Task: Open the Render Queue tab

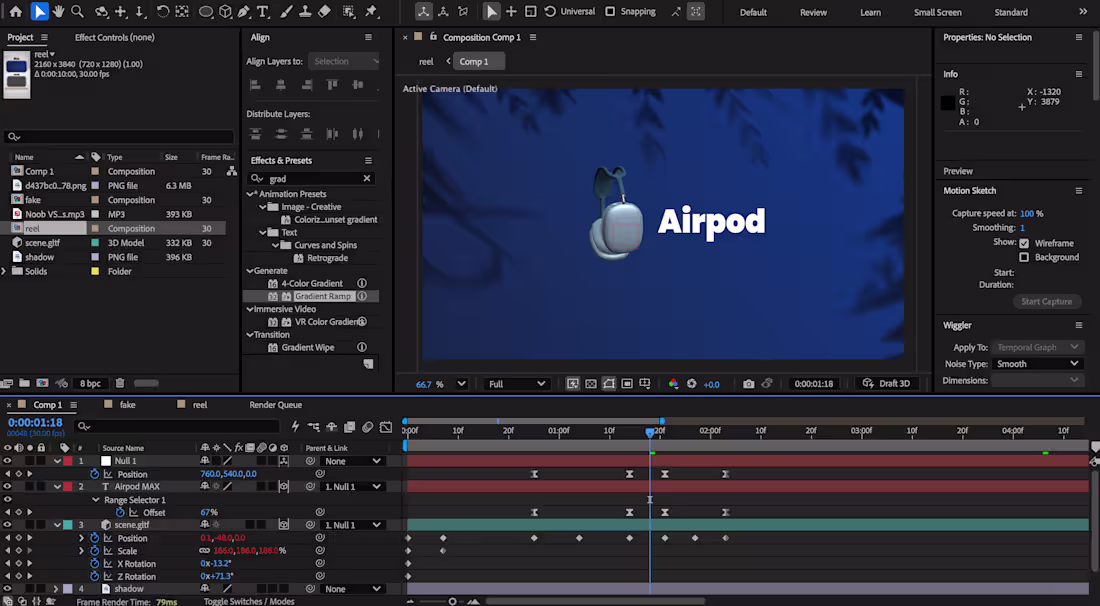Action: click(x=276, y=405)
